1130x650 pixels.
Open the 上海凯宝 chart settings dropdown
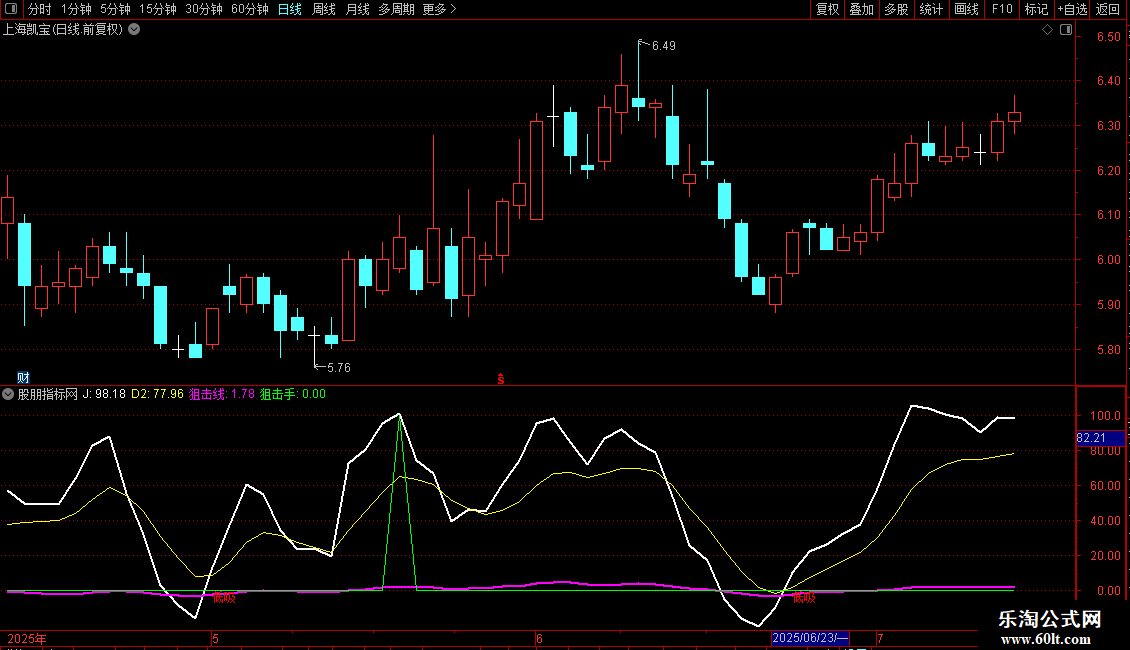tap(134, 30)
